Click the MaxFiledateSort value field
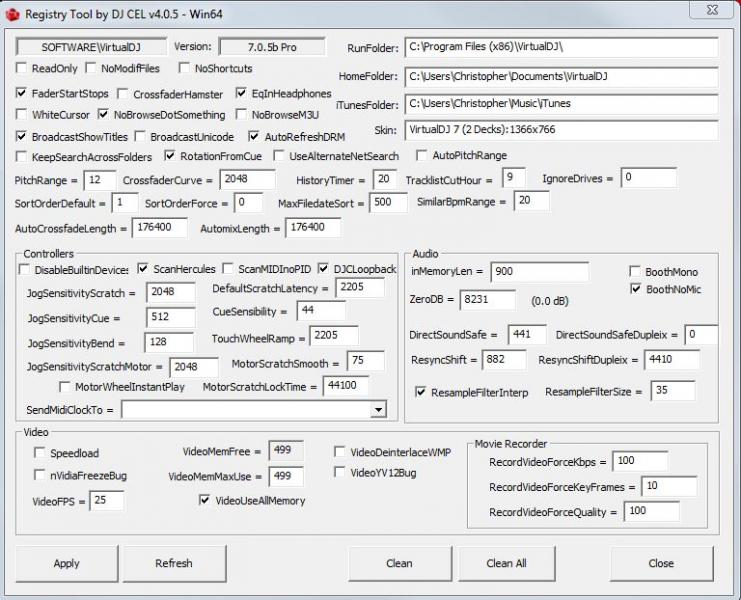The image size is (741, 600). (388, 202)
